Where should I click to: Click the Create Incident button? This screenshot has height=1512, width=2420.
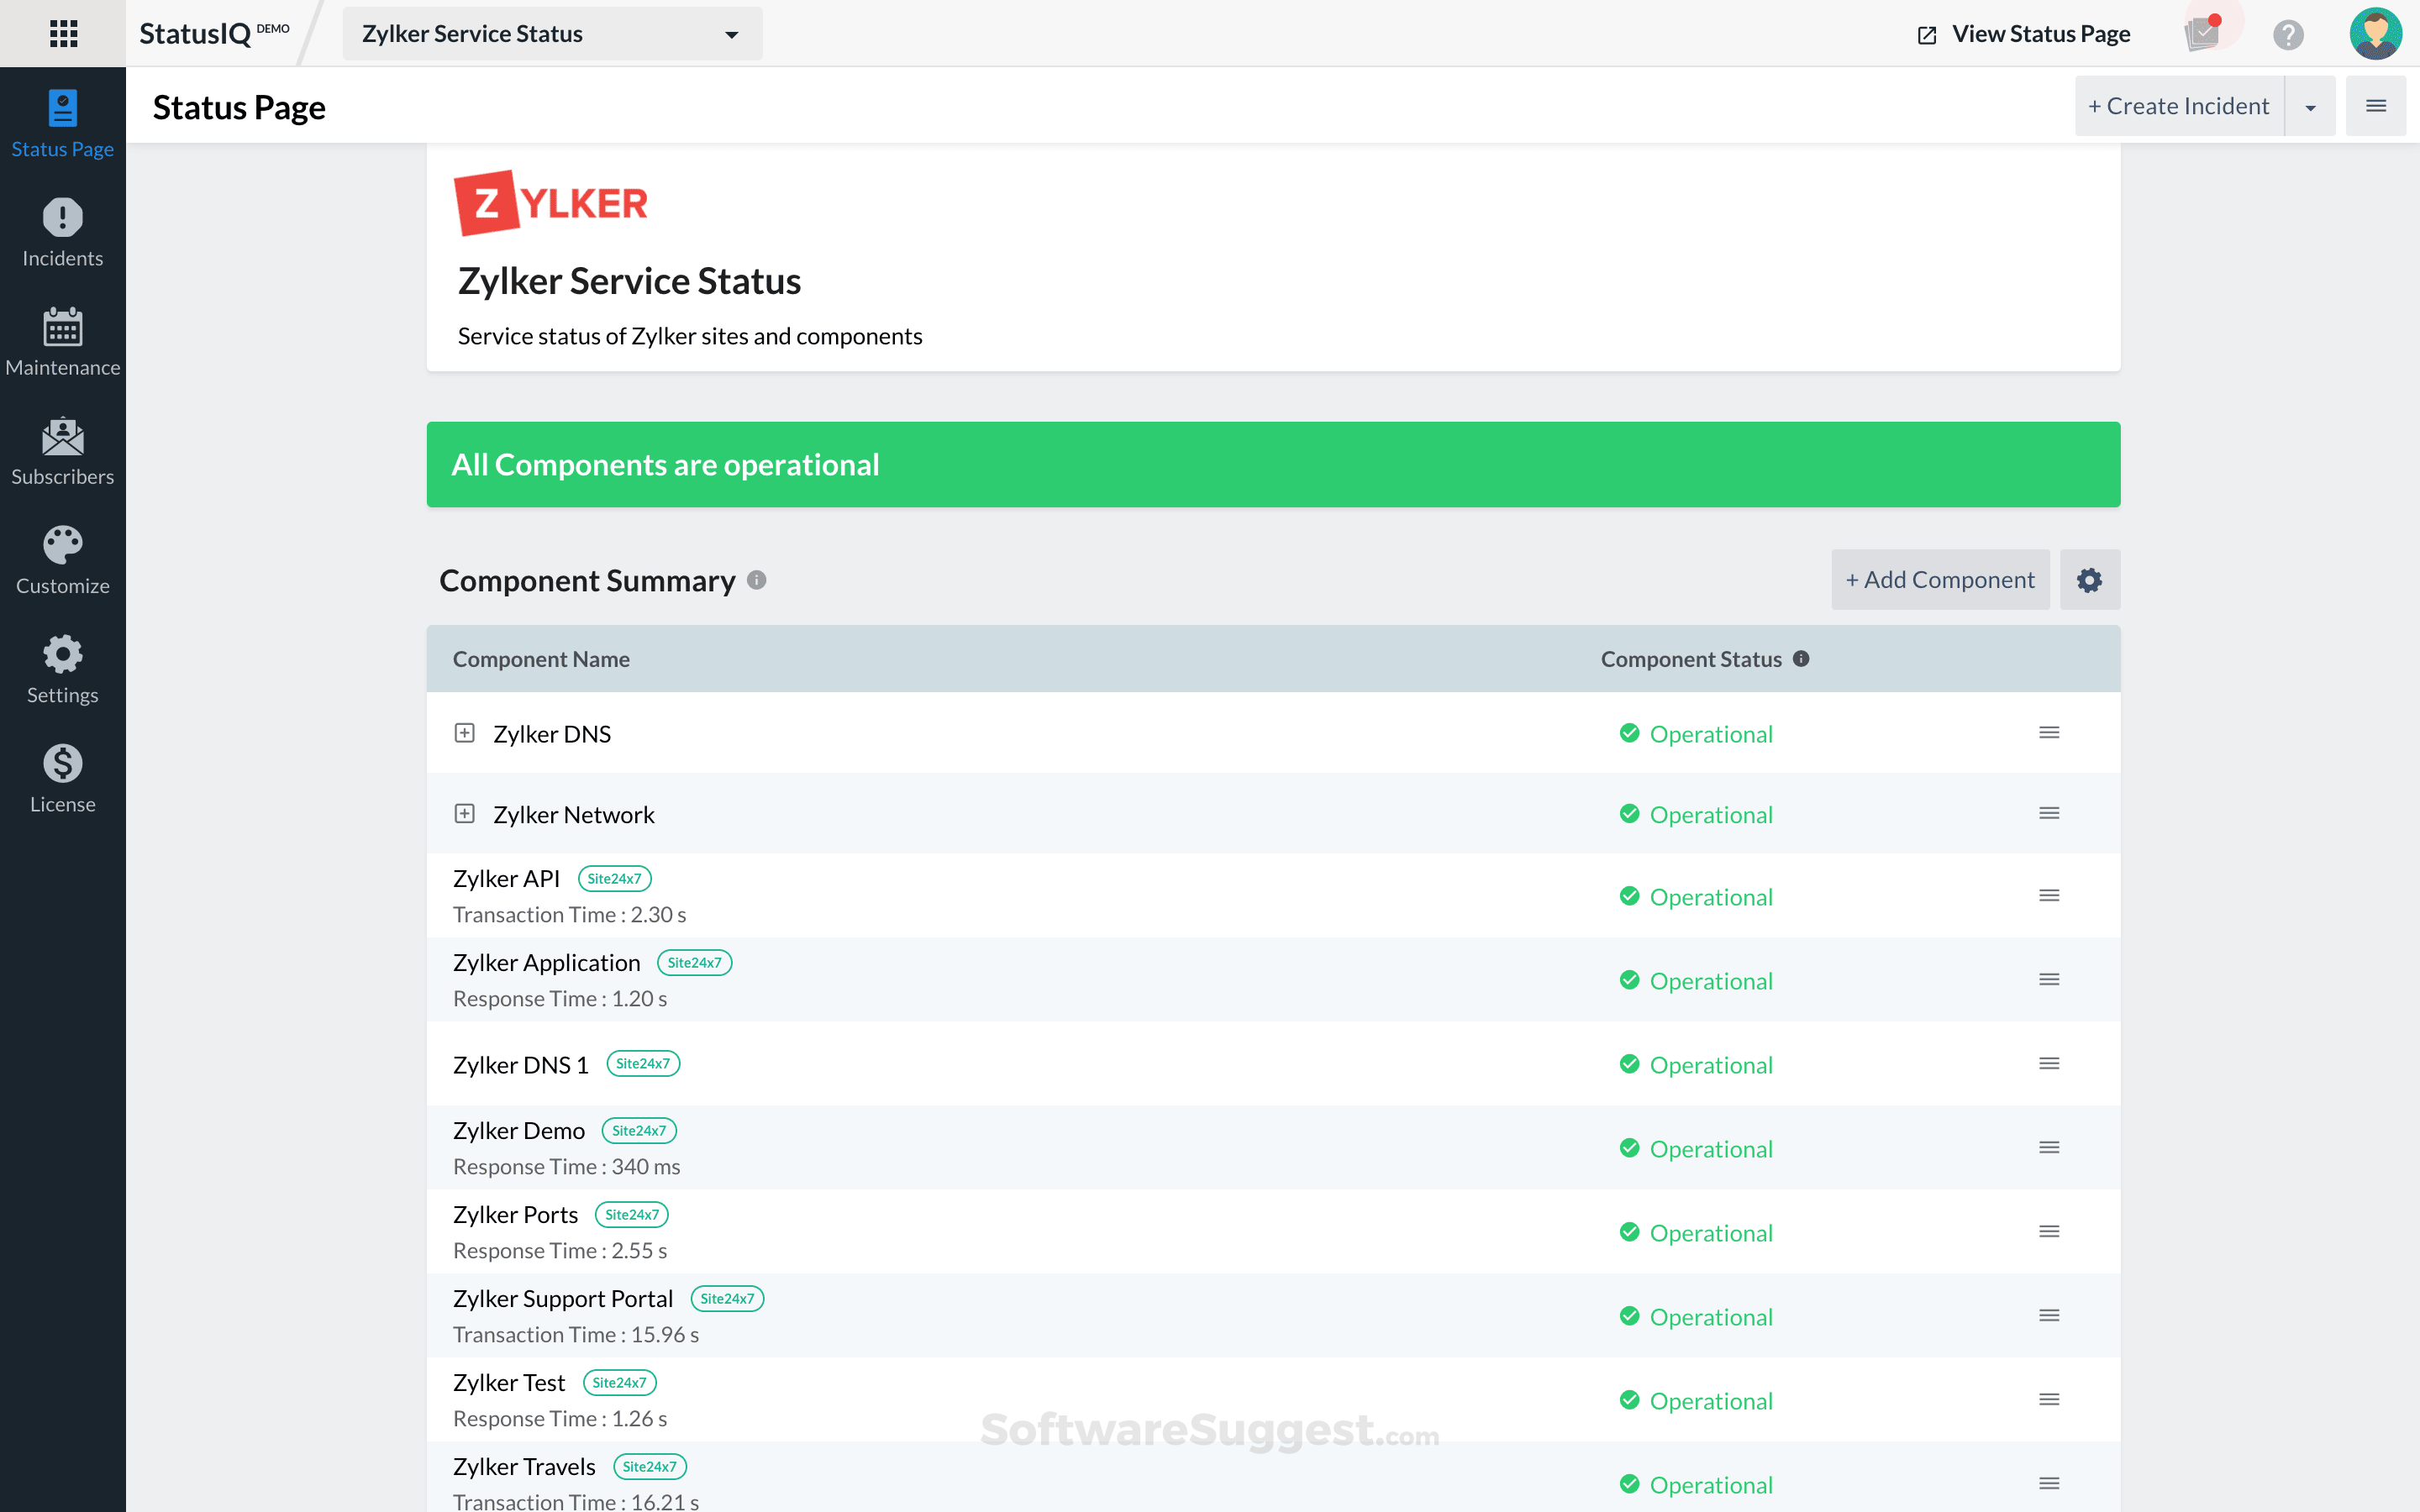click(2179, 106)
